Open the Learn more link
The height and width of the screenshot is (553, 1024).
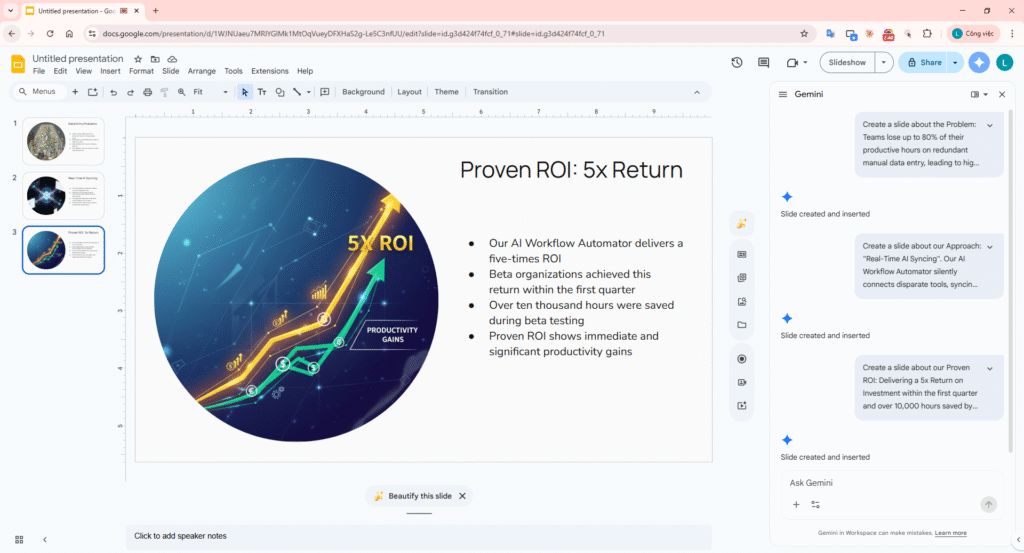click(x=951, y=533)
